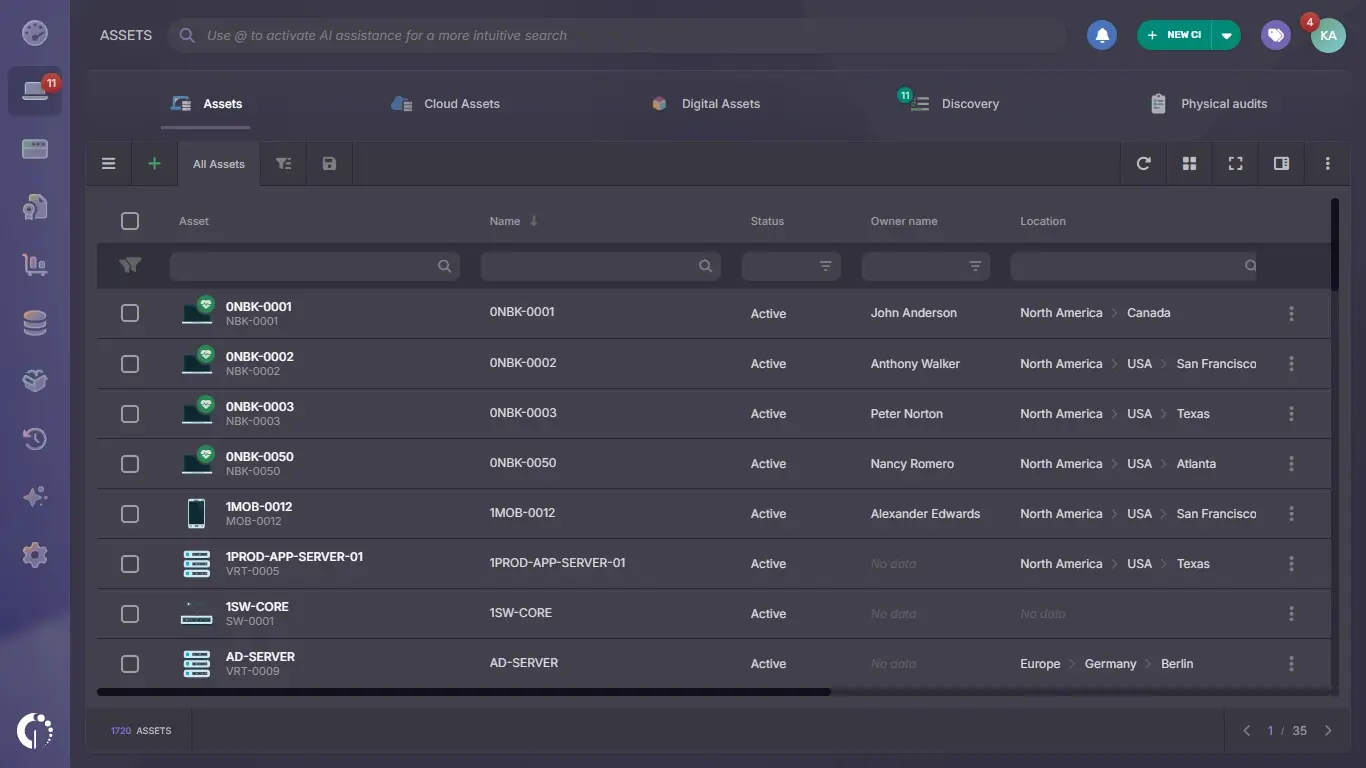Viewport: 1366px width, 768px height.
Task: Click the New CI button
Action: [x=1175, y=35]
